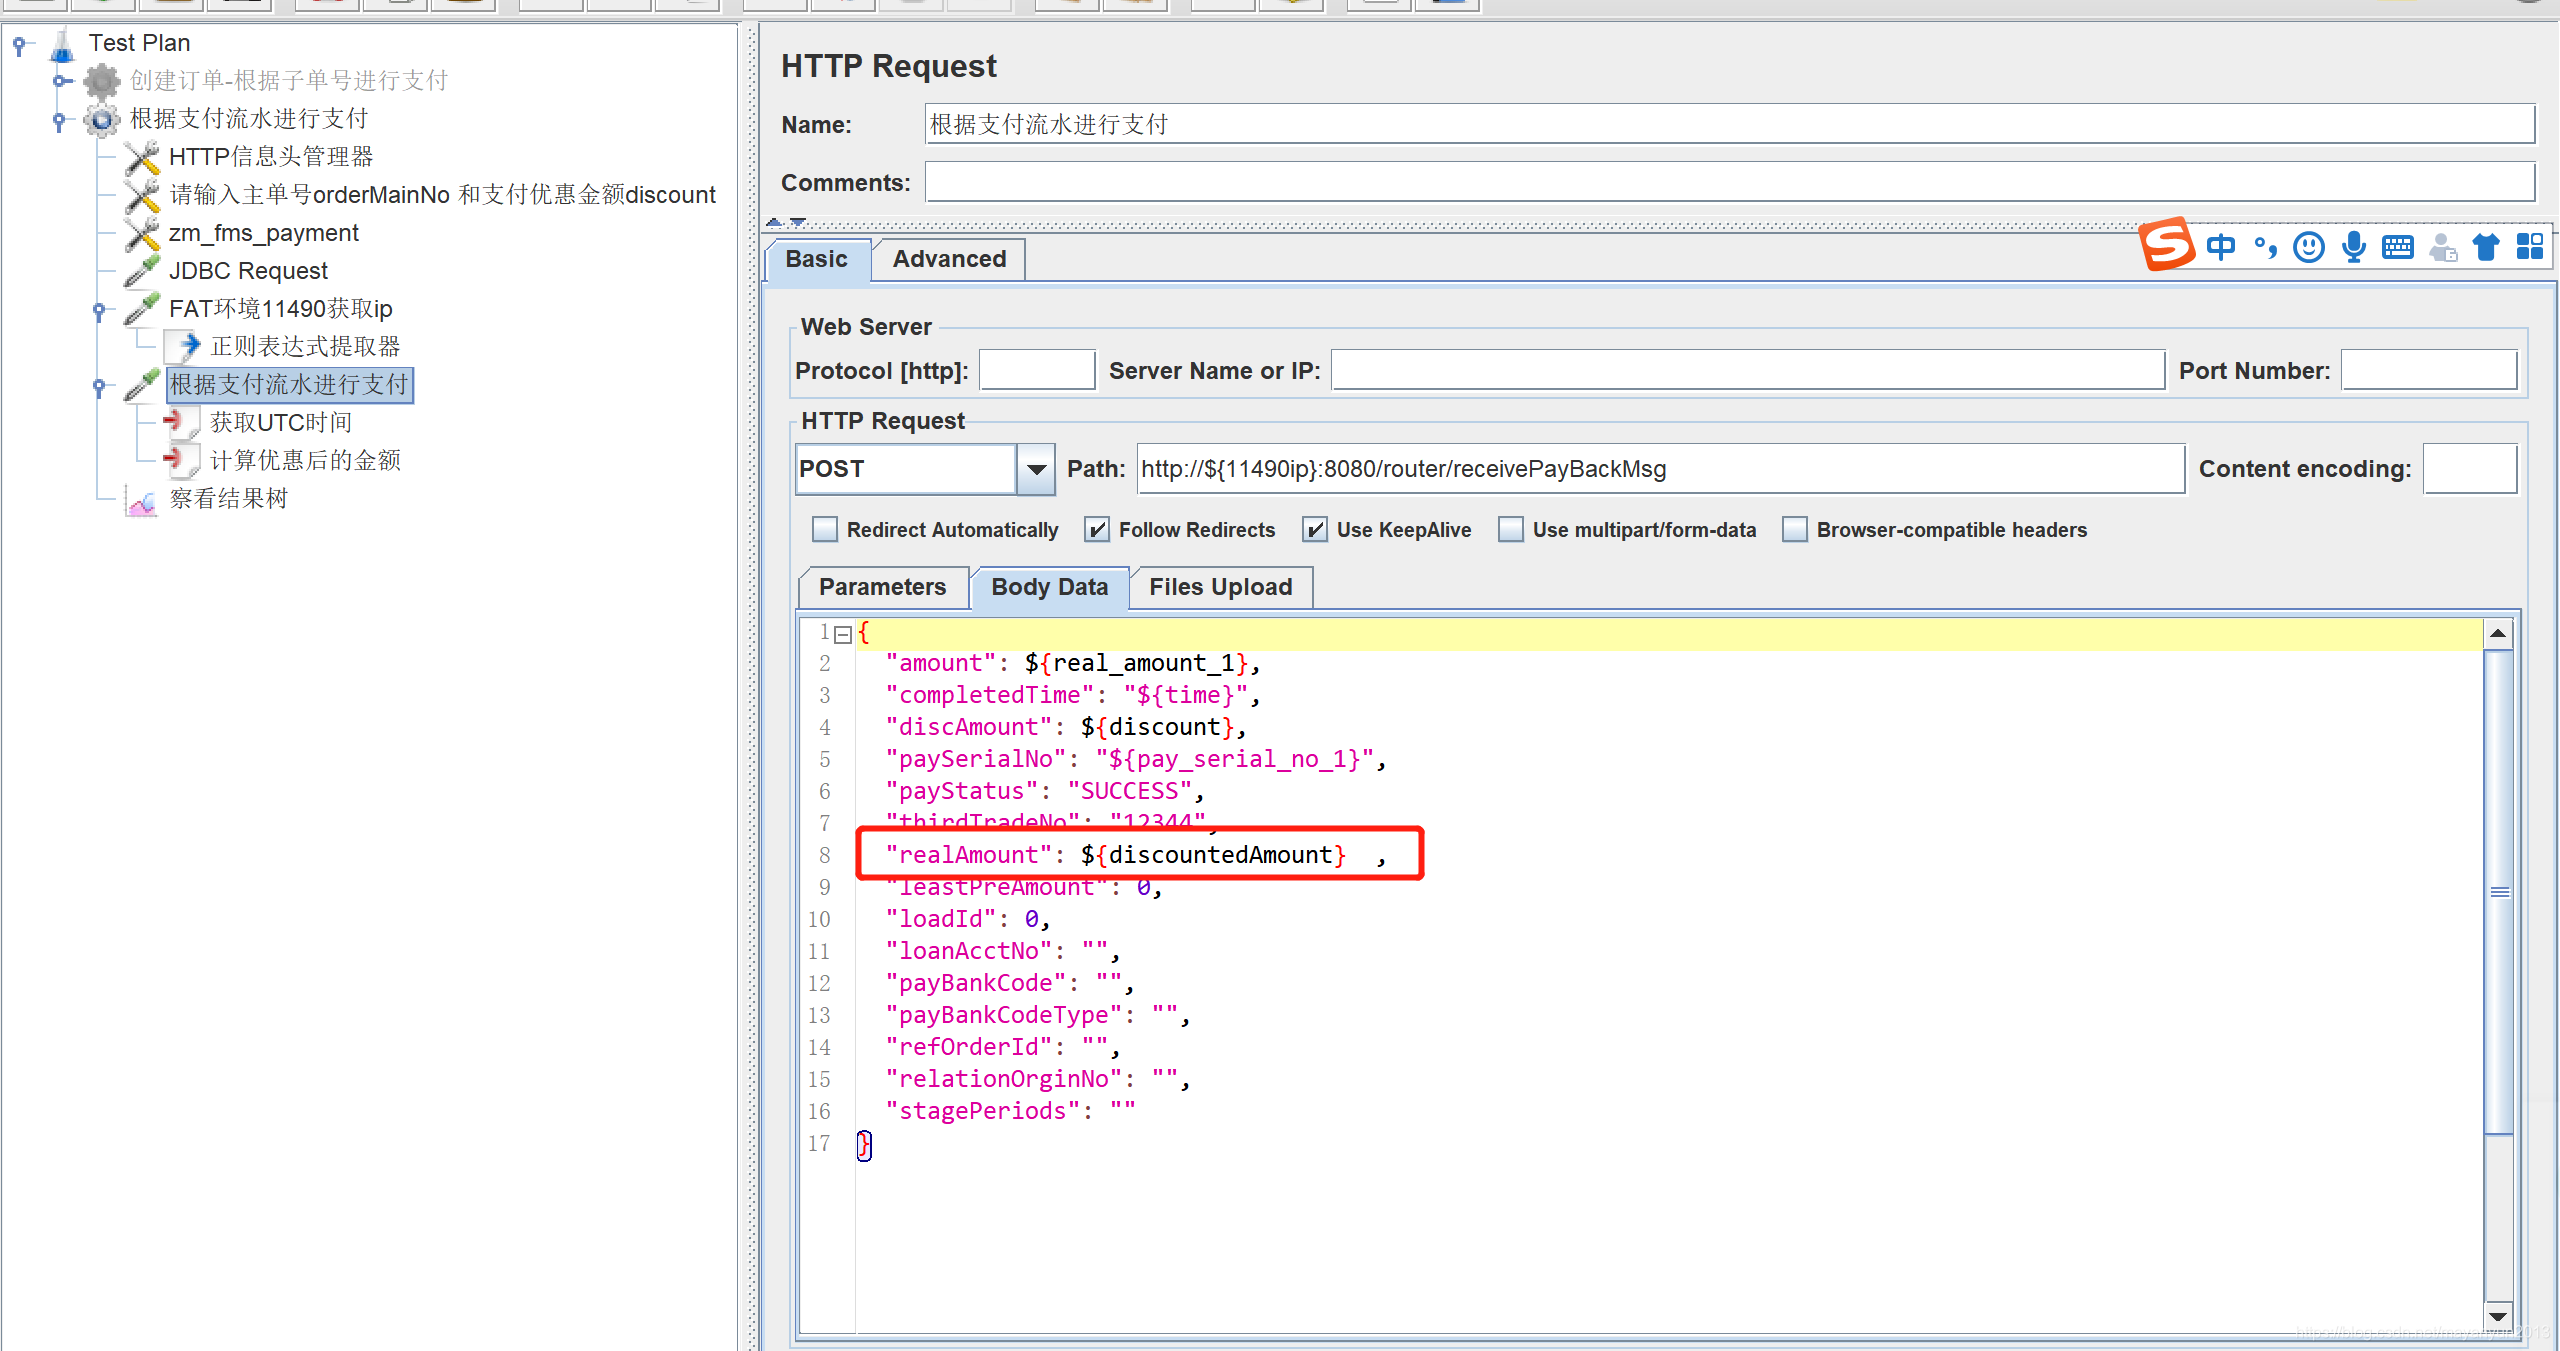Click the active thread group gear icon

pos(102,119)
